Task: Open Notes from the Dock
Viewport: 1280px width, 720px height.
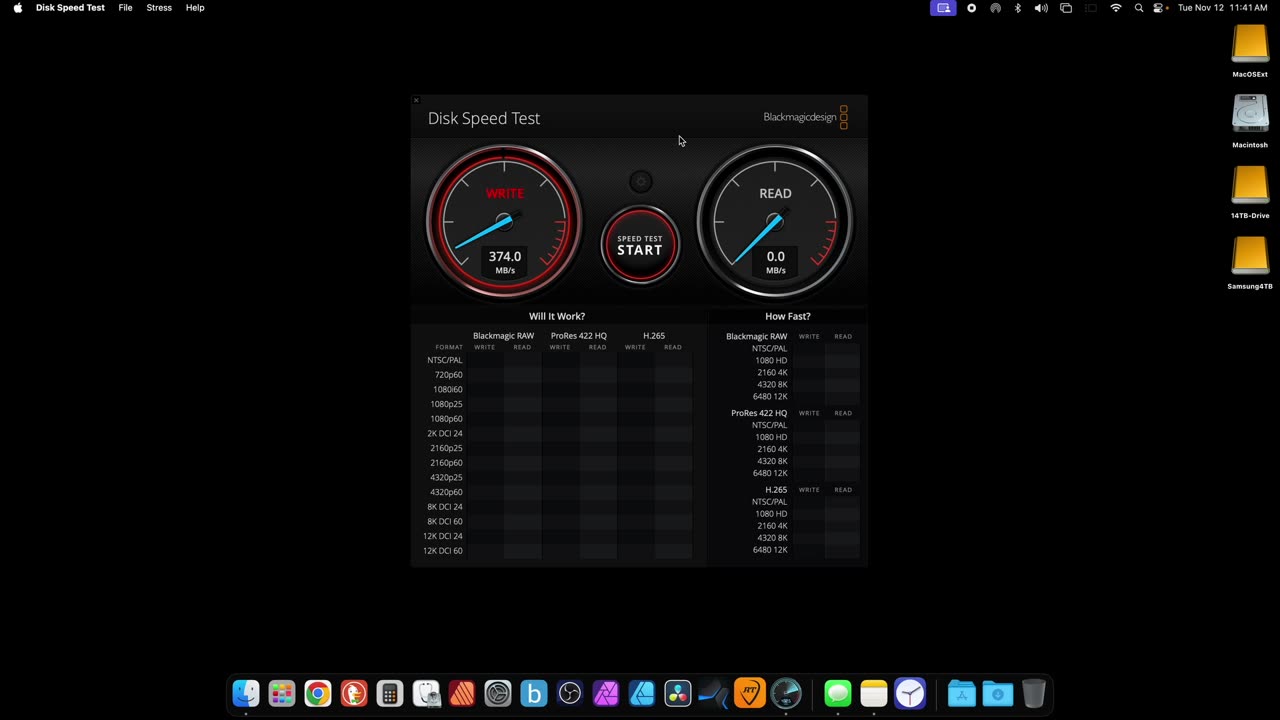Action: click(x=874, y=693)
